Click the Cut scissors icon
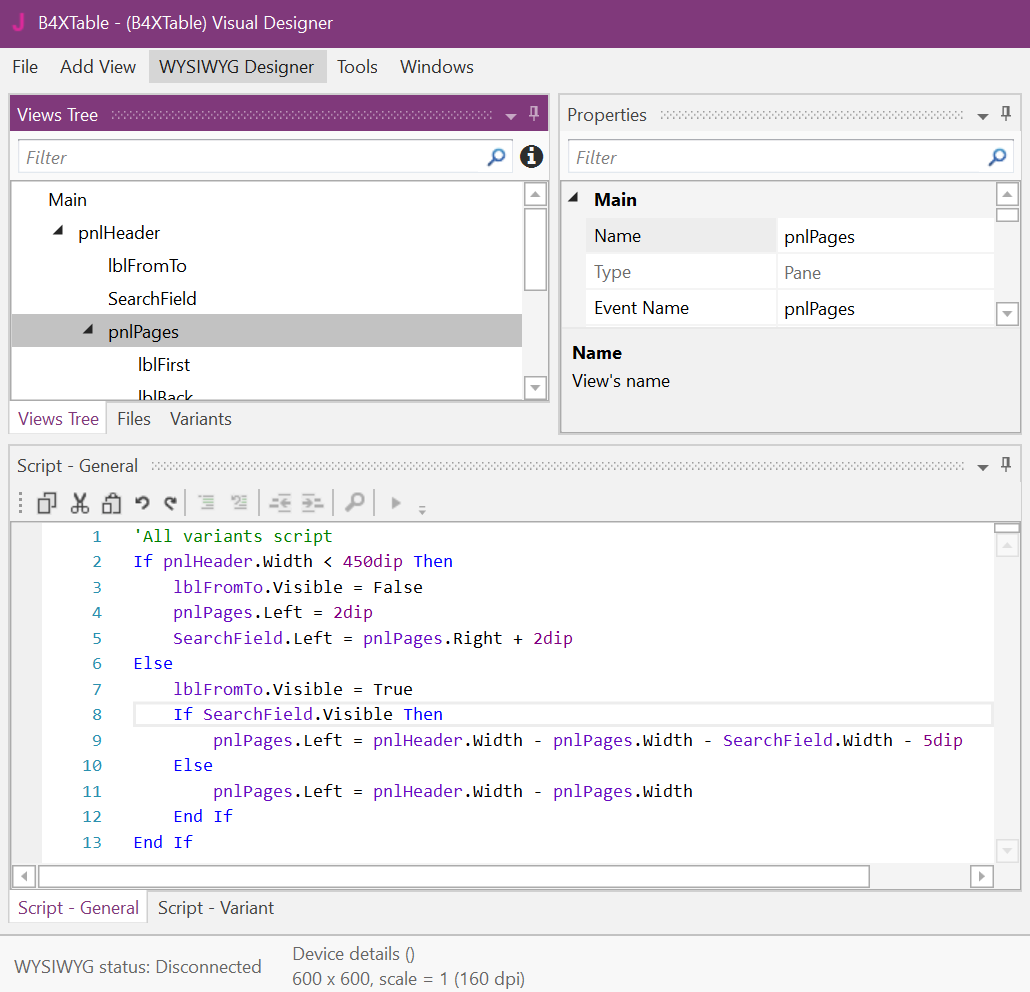Screen dimensions: 1030x992 pyautogui.click(x=80, y=503)
